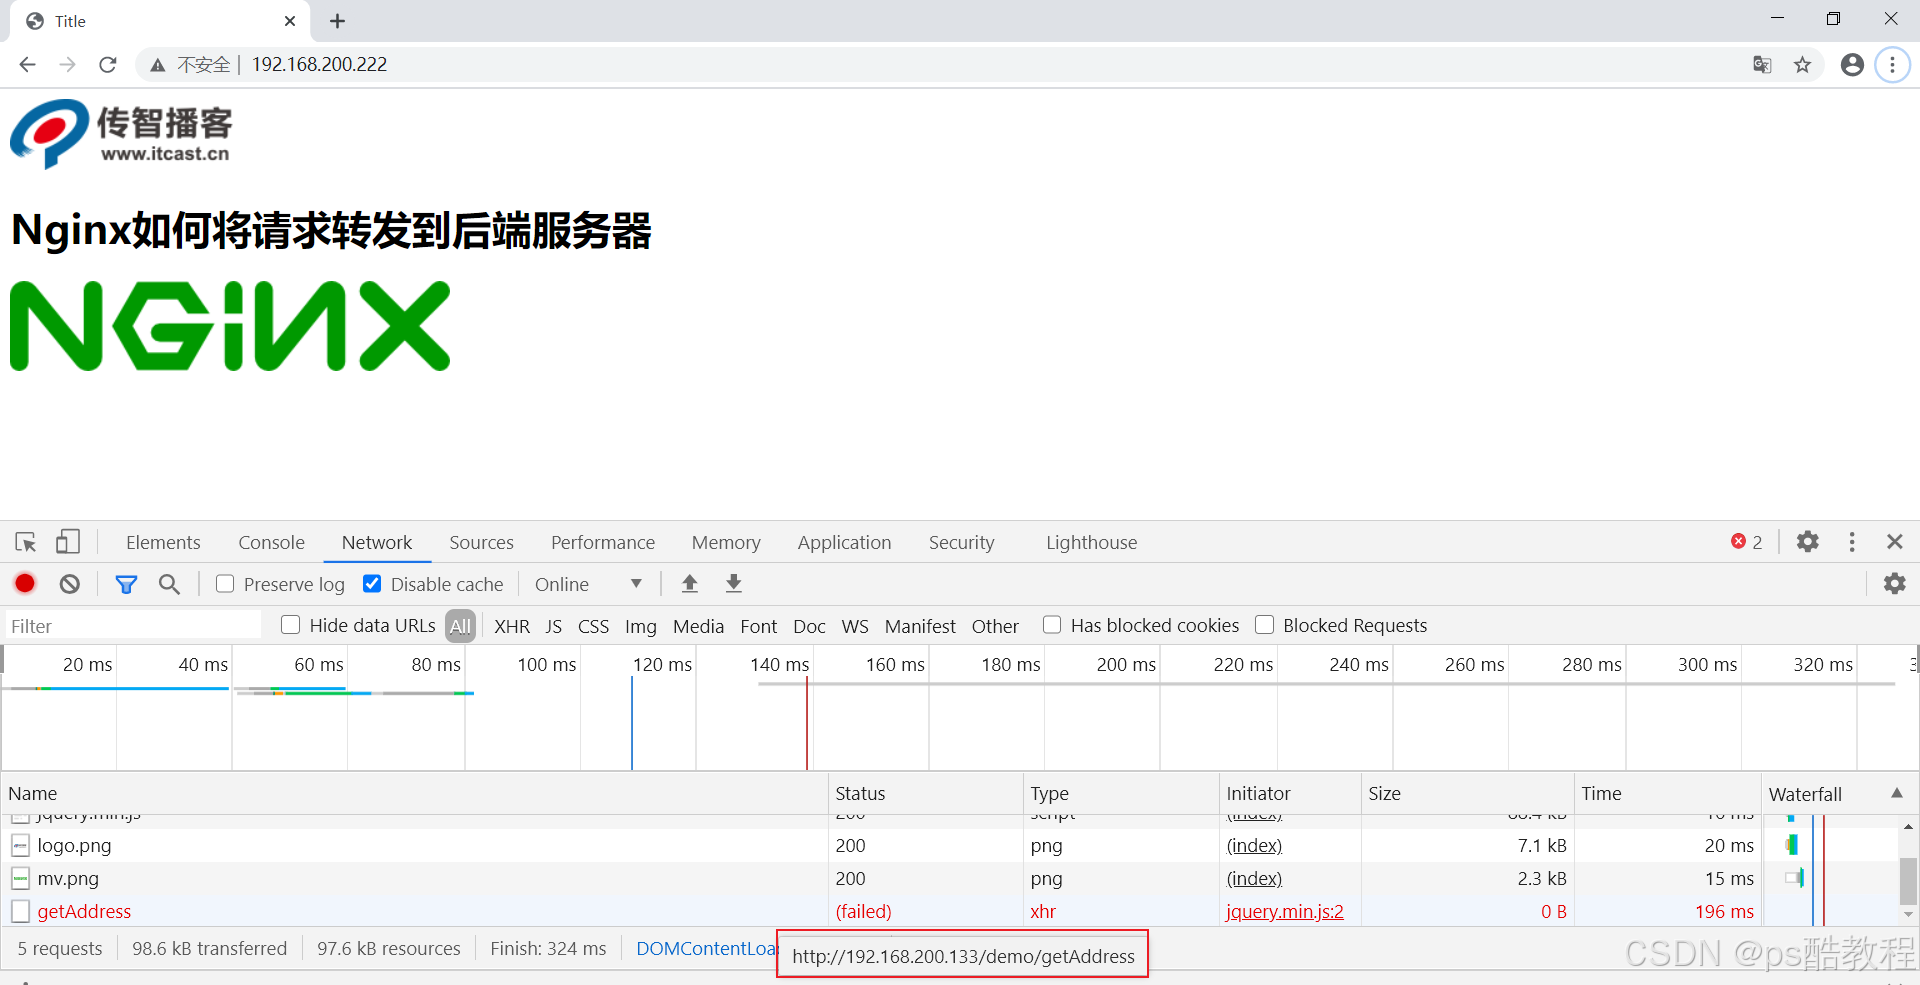Import HAR file with upload arrow
This screenshot has height=985, width=1920.
[689, 584]
